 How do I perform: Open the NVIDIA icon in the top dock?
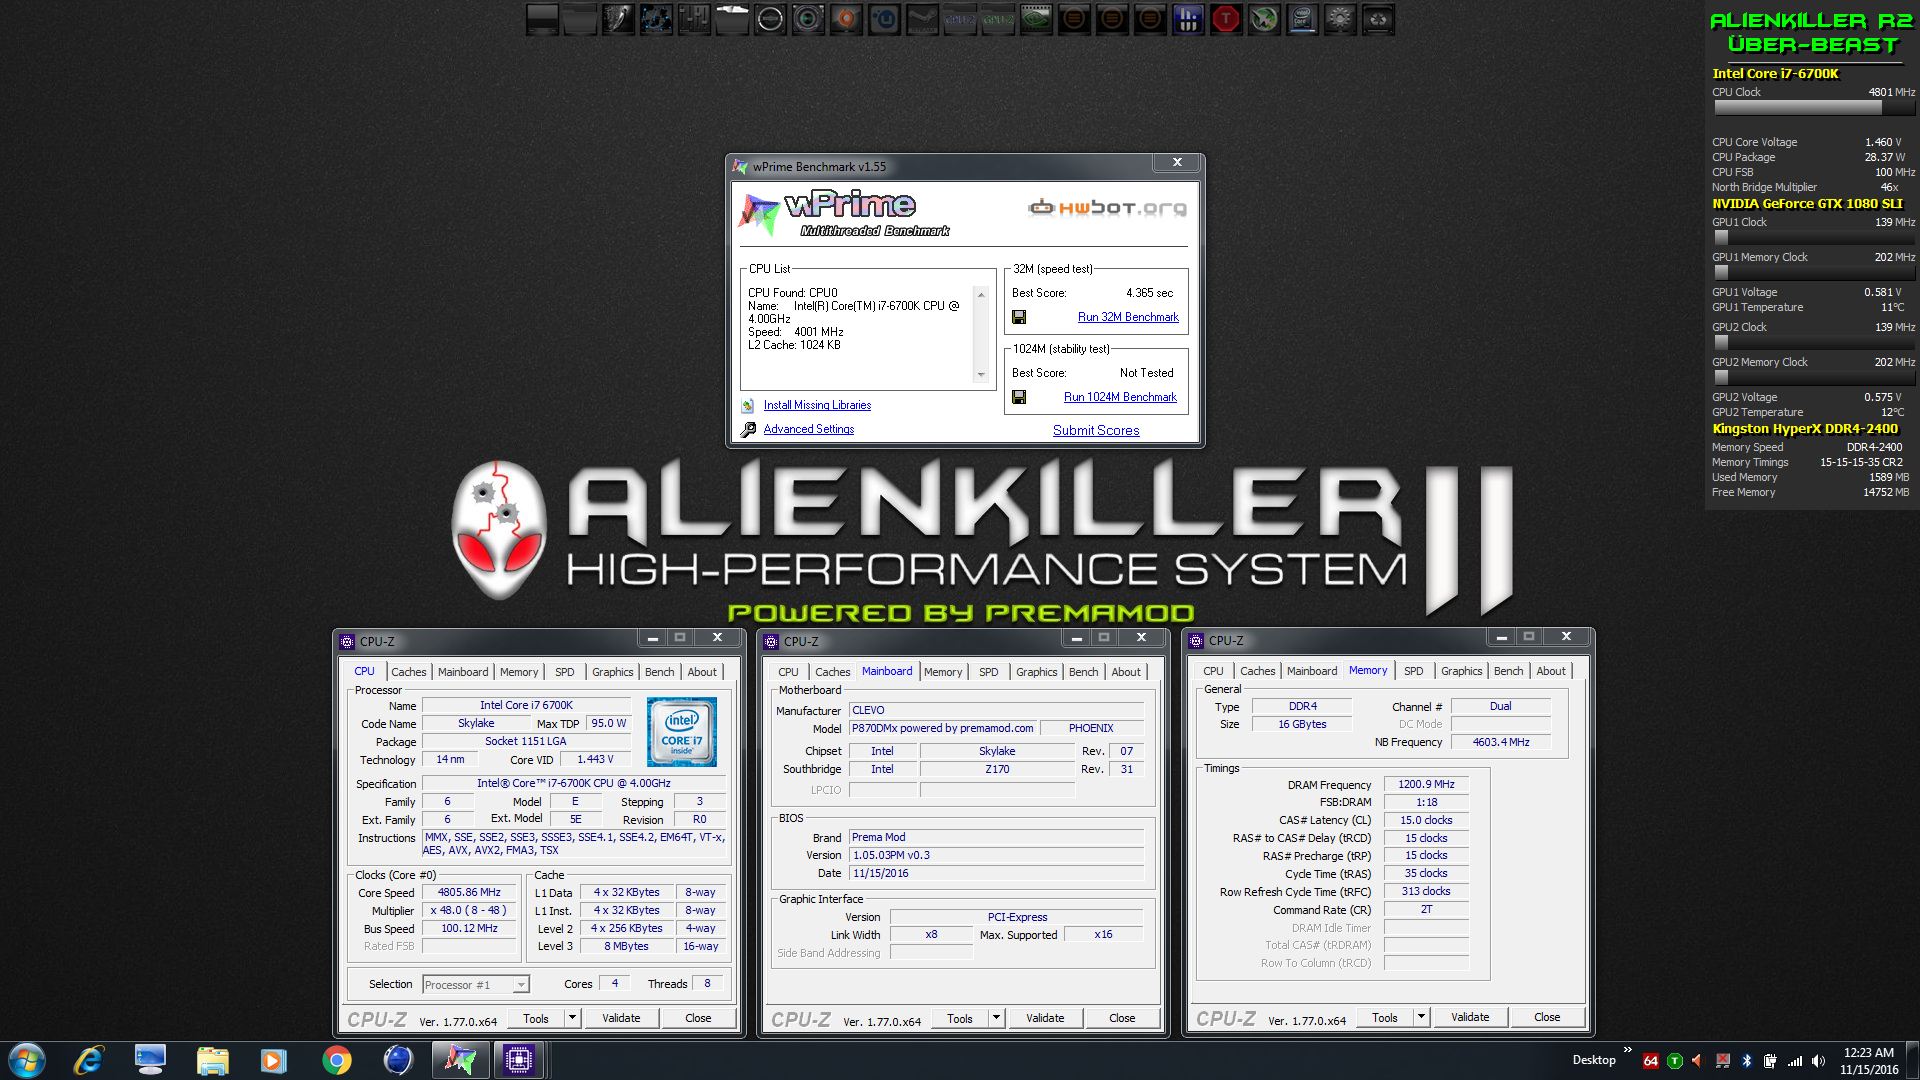[x=1036, y=19]
